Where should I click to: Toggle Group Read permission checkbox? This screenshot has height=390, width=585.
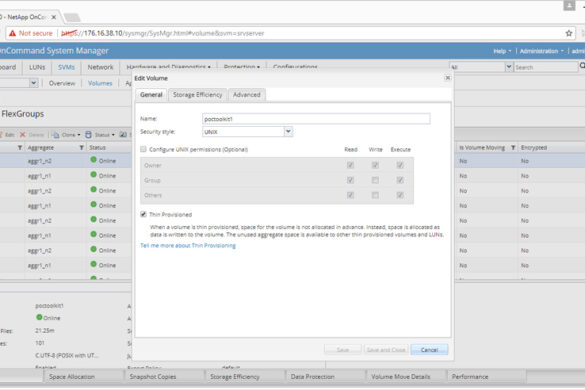[x=350, y=180]
